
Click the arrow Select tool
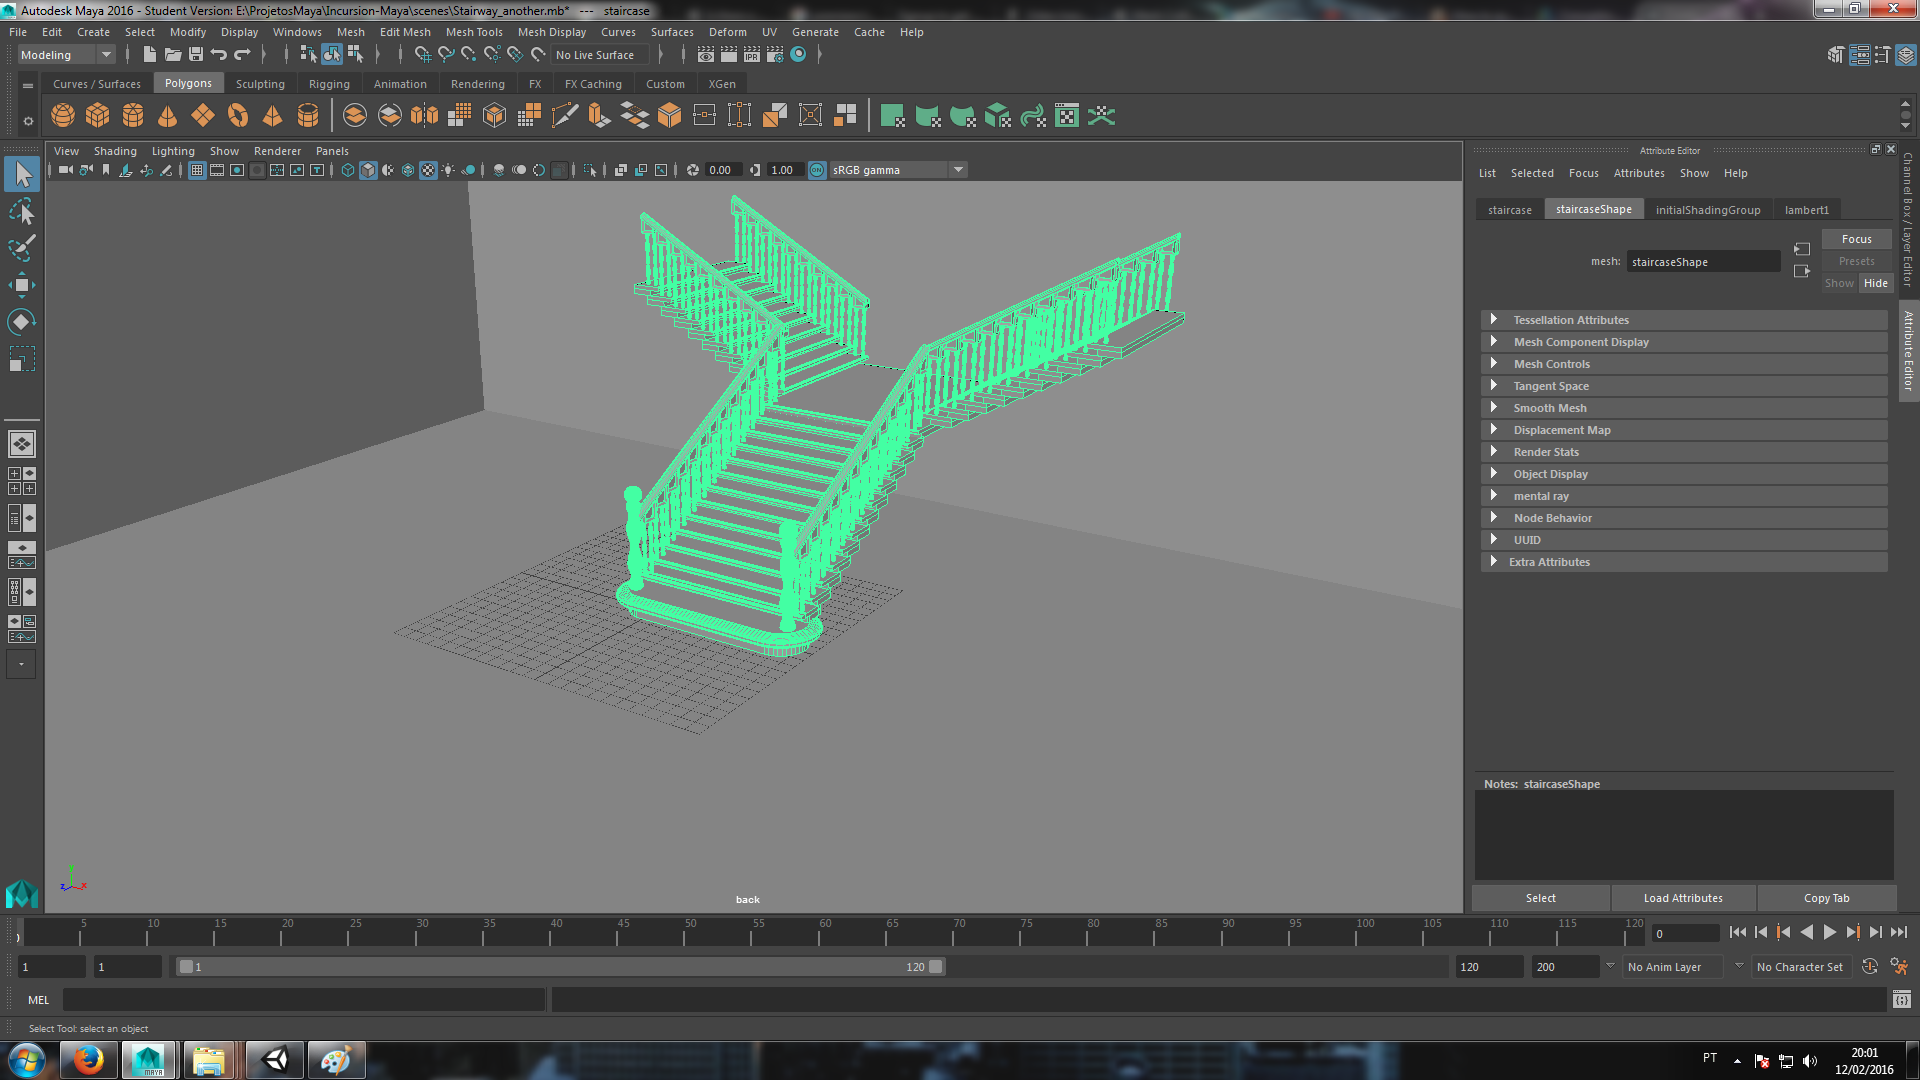22,174
